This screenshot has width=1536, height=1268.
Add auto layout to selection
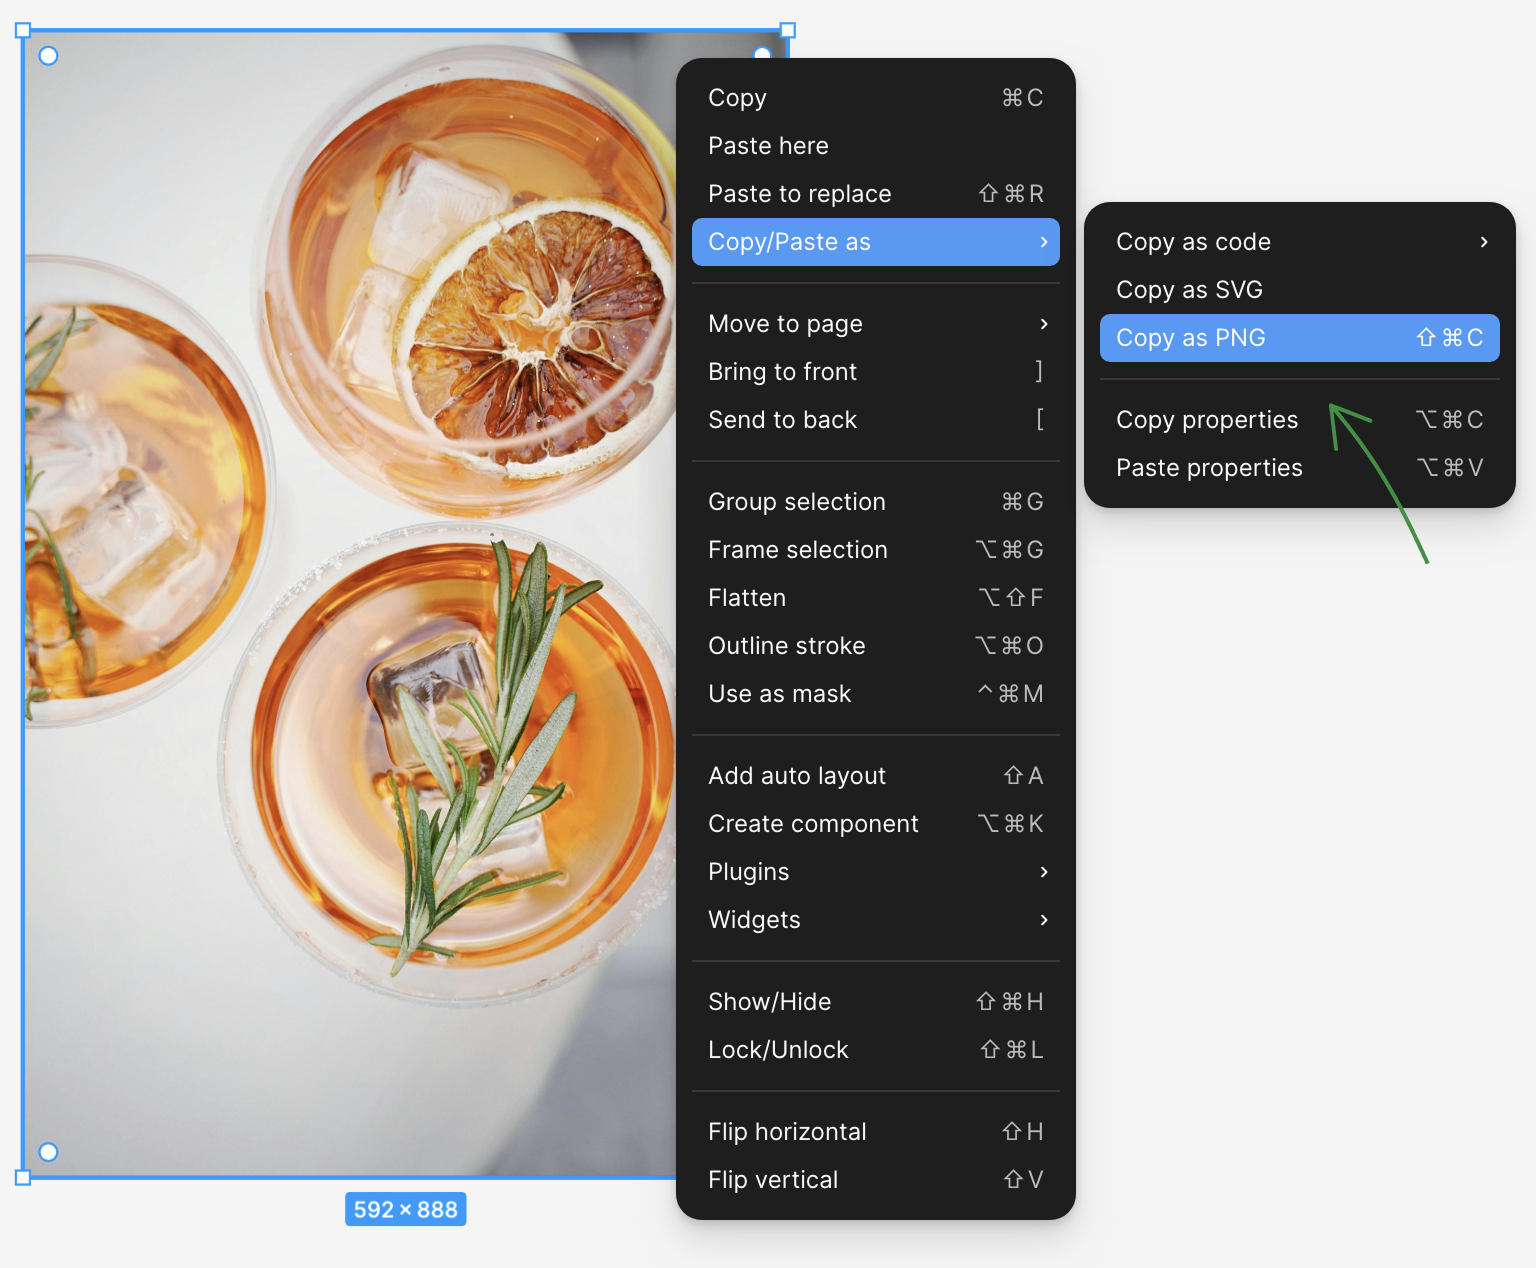tap(875, 776)
